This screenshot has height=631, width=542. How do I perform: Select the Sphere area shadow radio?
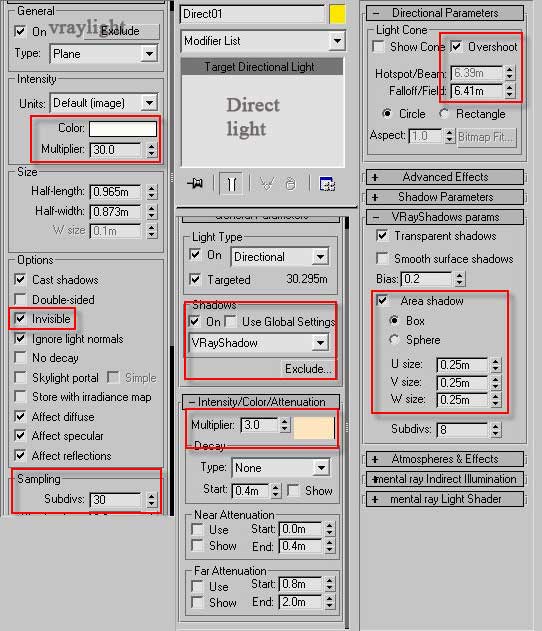pyautogui.click(x=394, y=340)
